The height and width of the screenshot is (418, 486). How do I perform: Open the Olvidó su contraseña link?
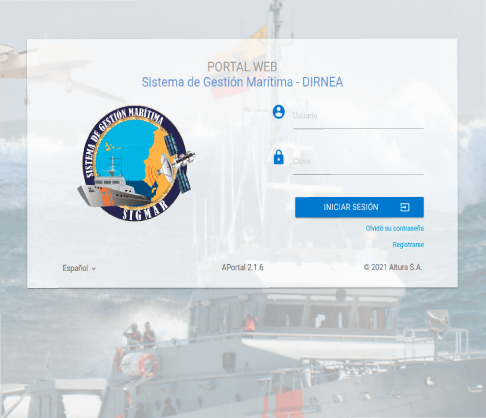[395, 228]
